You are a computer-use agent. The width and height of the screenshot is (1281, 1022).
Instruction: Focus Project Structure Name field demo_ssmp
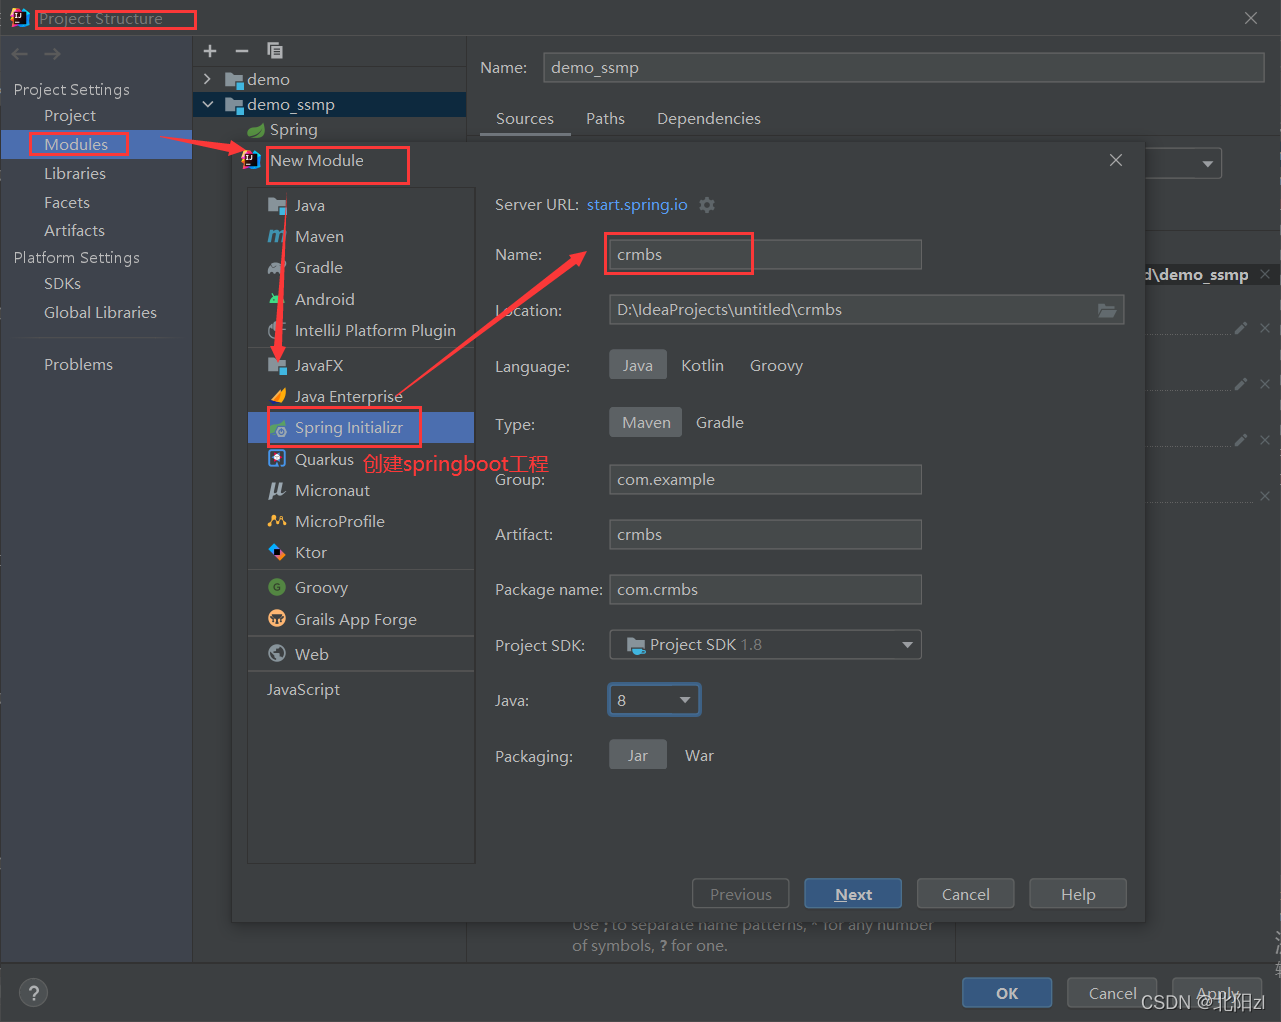point(904,67)
